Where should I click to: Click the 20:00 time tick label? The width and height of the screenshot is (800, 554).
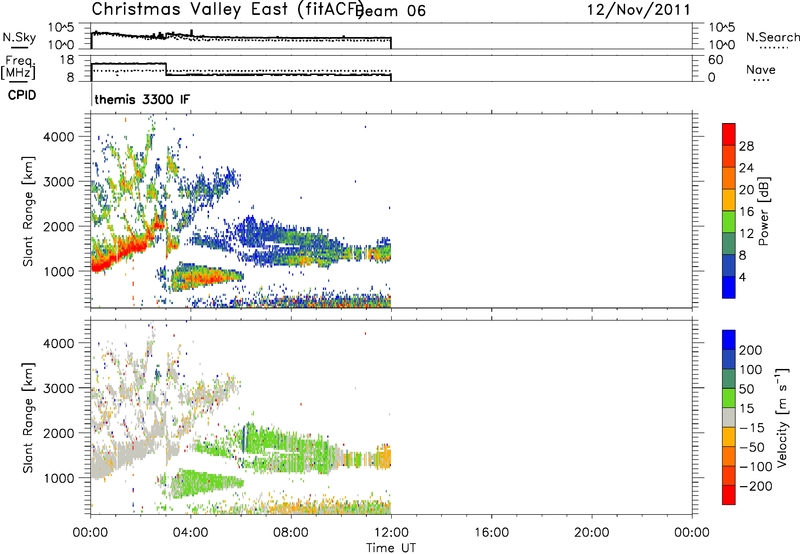click(x=591, y=533)
